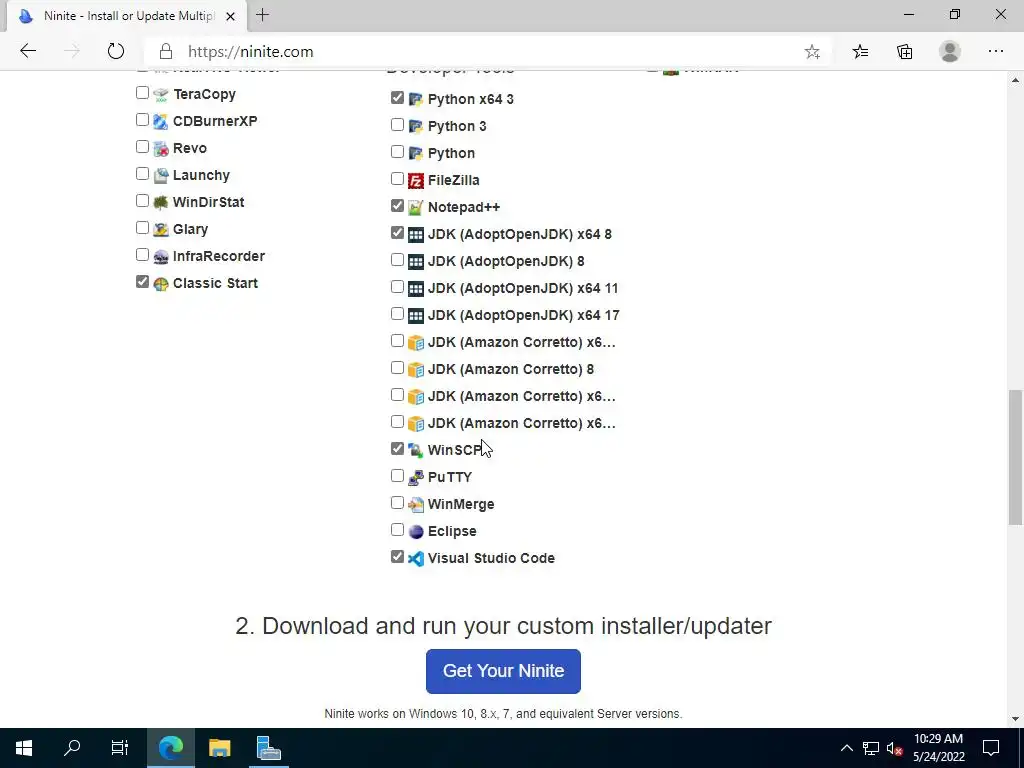Open File Explorer from taskbar

219,748
